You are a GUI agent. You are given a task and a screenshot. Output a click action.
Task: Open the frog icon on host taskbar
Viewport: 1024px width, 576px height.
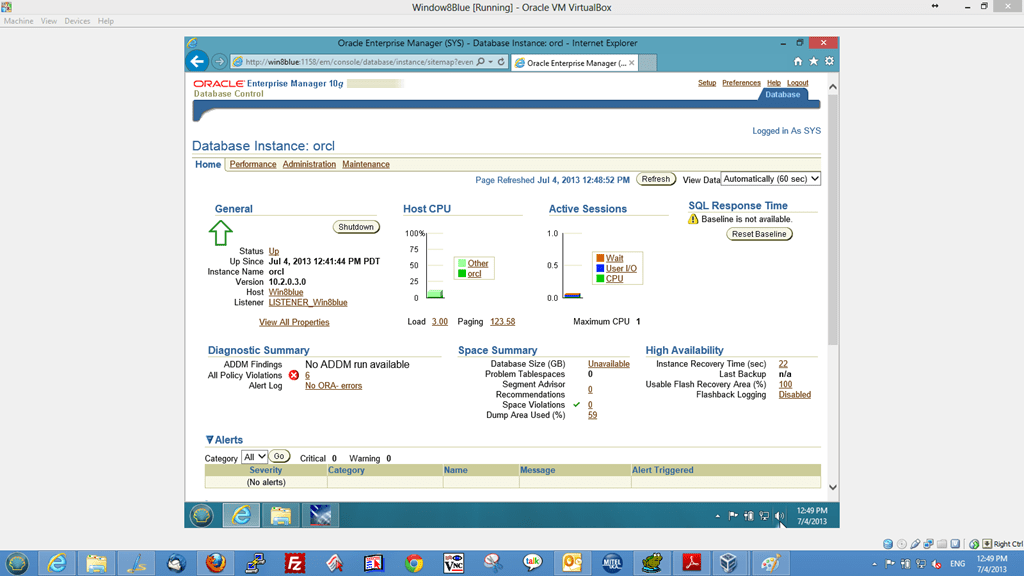[652, 563]
